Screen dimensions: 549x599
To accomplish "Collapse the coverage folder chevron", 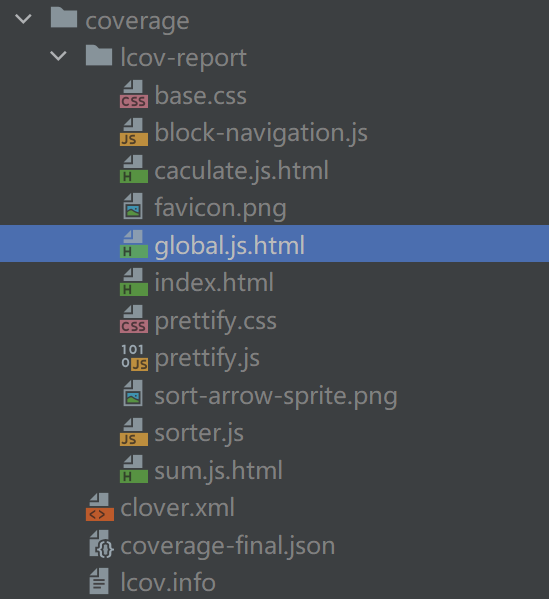I will coord(23,19).
